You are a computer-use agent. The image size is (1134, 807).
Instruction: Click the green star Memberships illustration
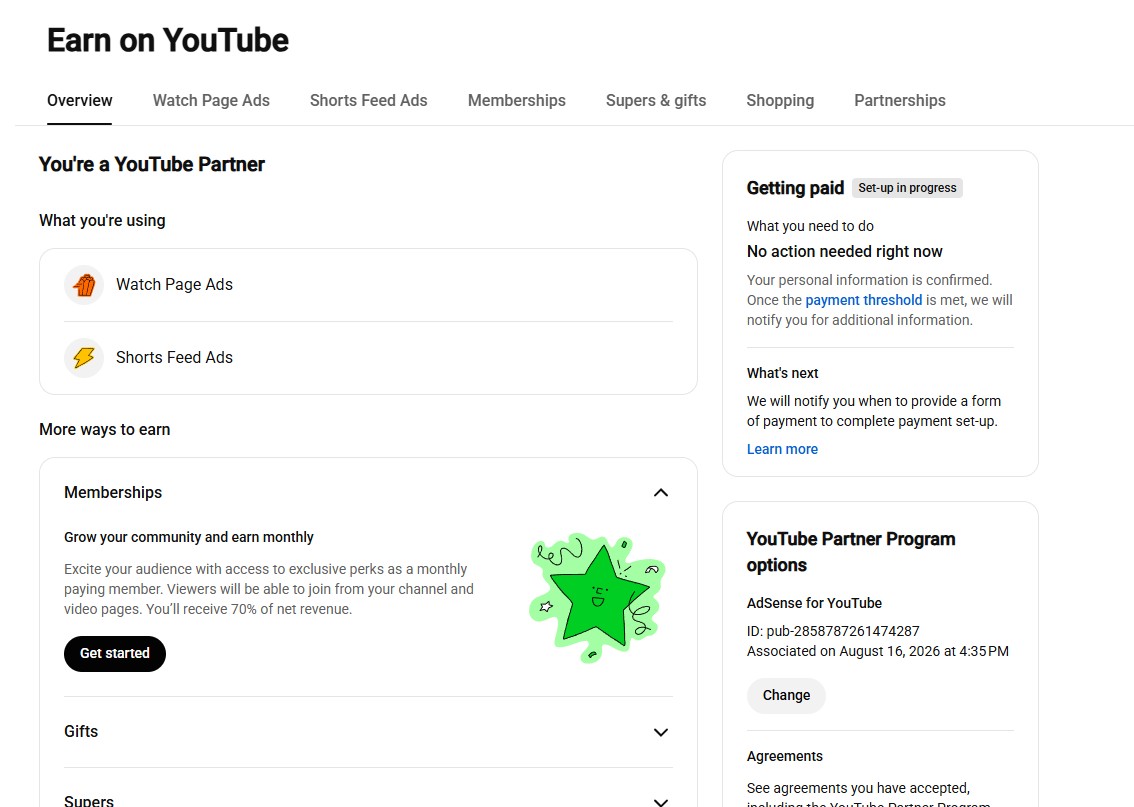coord(597,597)
